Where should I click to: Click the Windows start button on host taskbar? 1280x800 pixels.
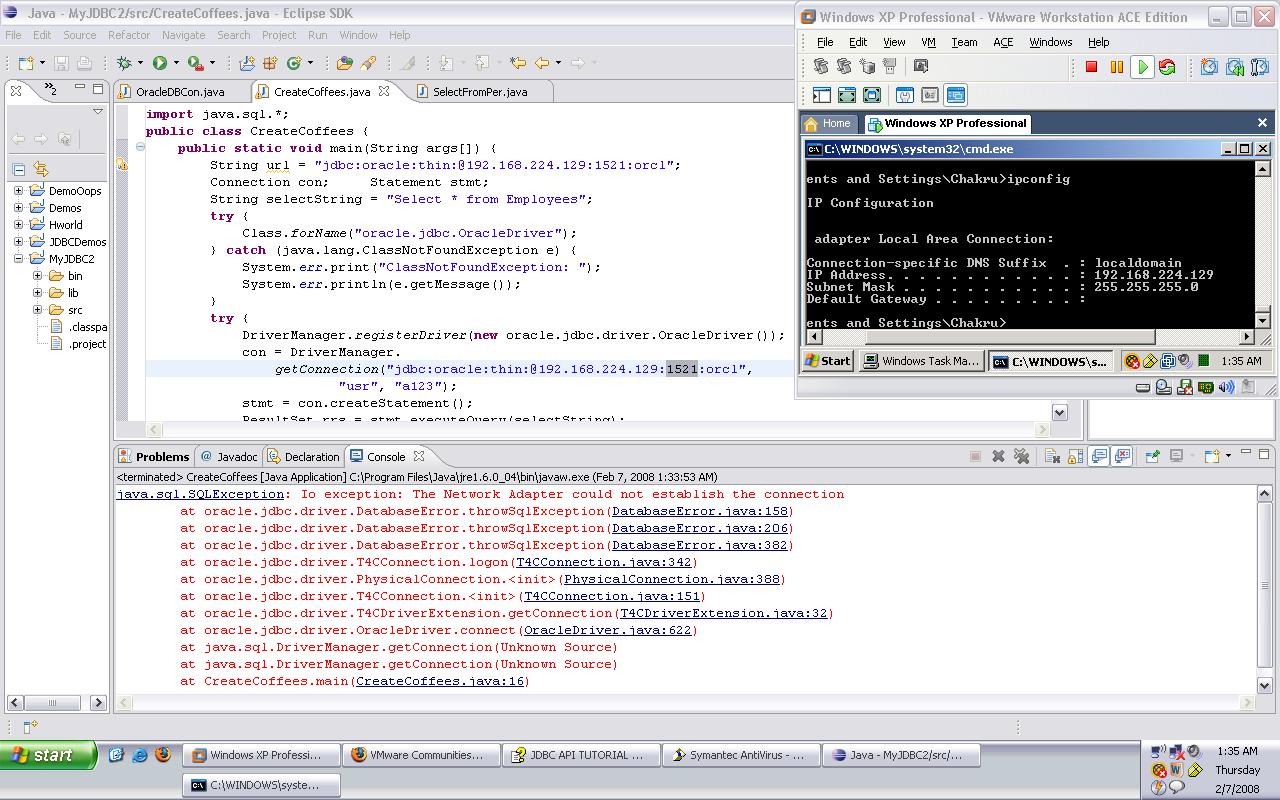click(49, 755)
